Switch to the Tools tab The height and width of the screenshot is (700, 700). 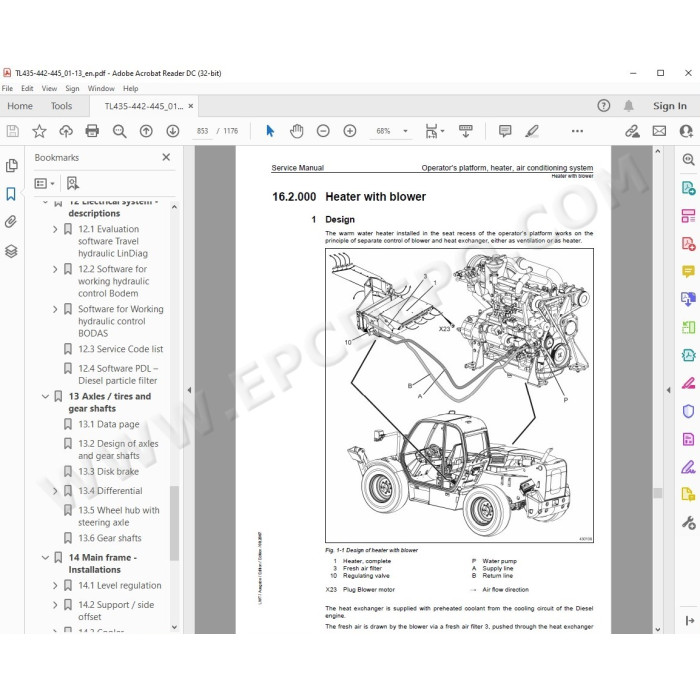[61, 106]
